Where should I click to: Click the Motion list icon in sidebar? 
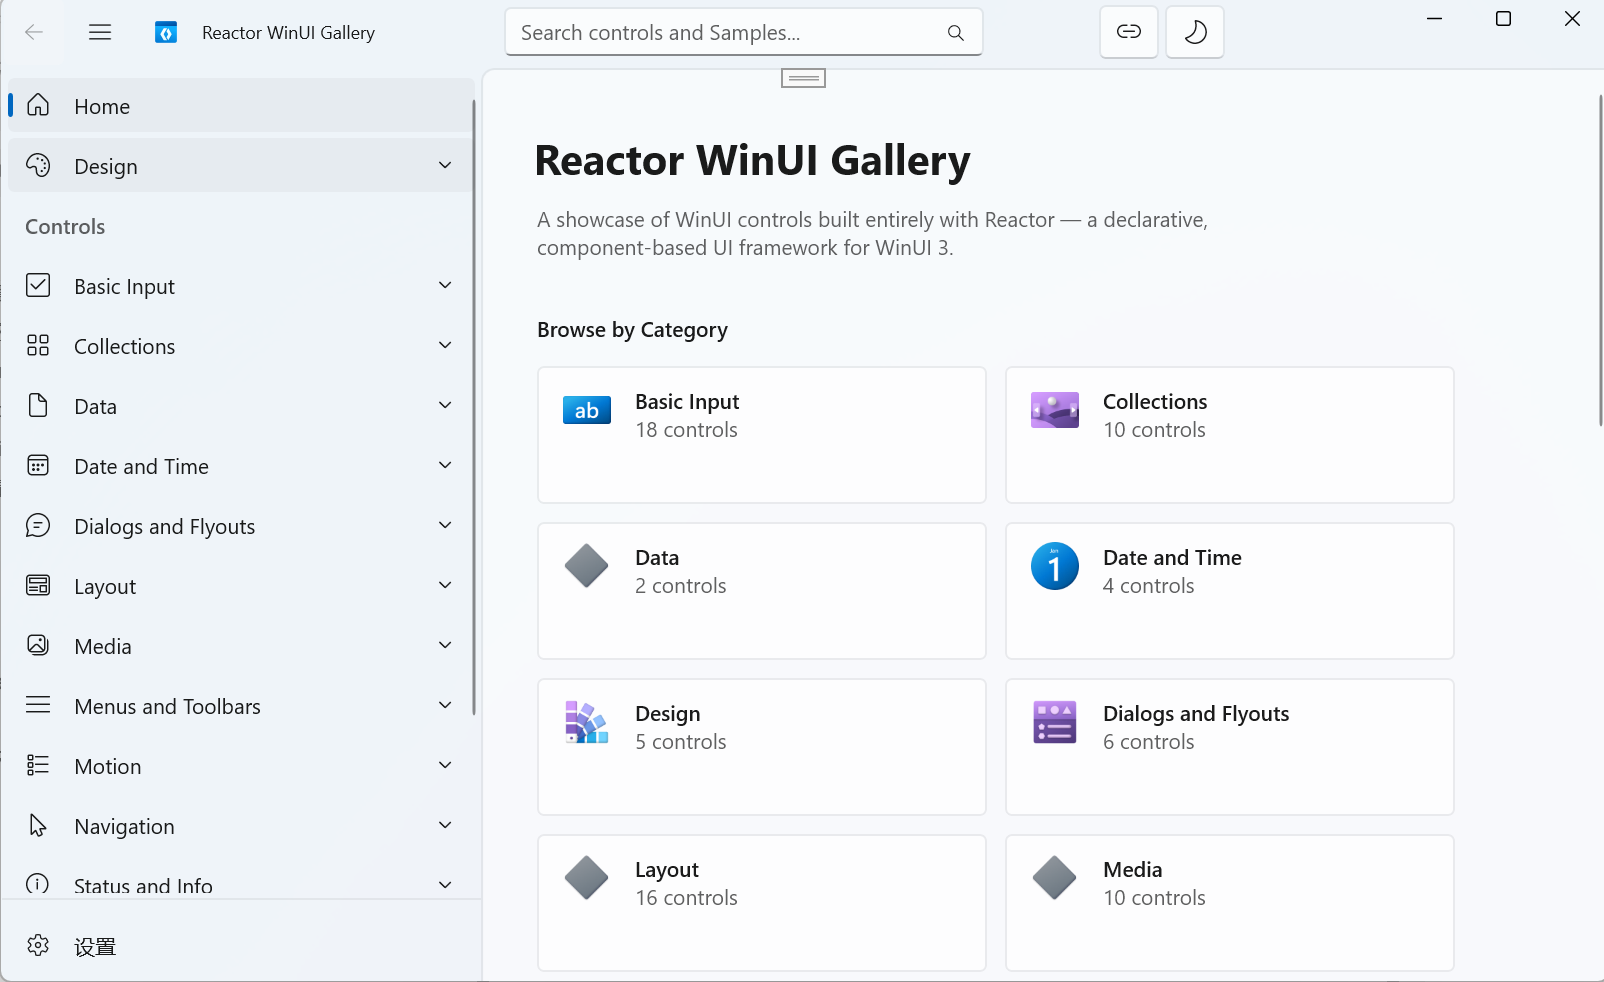click(x=38, y=765)
